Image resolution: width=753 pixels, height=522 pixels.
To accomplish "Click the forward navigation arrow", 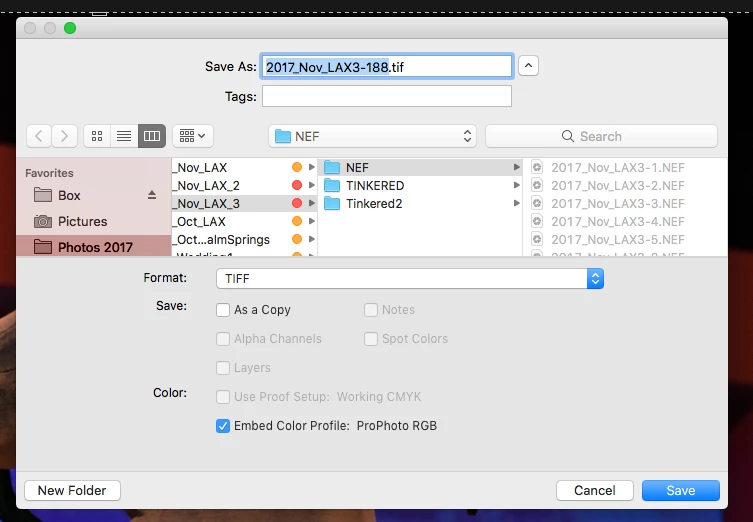I will point(64,136).
